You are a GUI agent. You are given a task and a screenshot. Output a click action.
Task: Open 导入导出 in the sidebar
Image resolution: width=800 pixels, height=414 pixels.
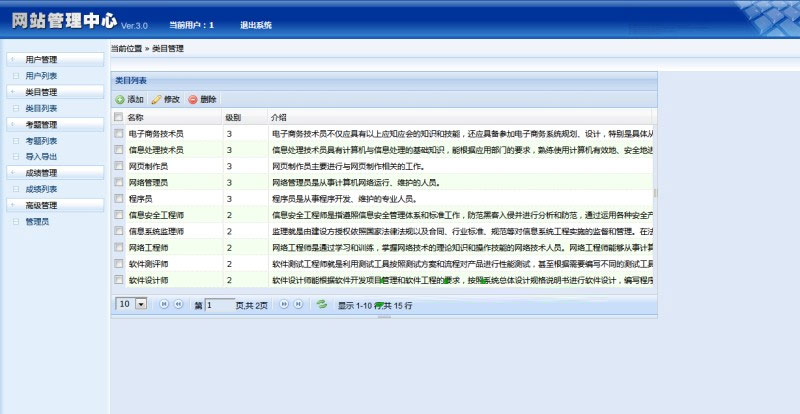(42, 156)
